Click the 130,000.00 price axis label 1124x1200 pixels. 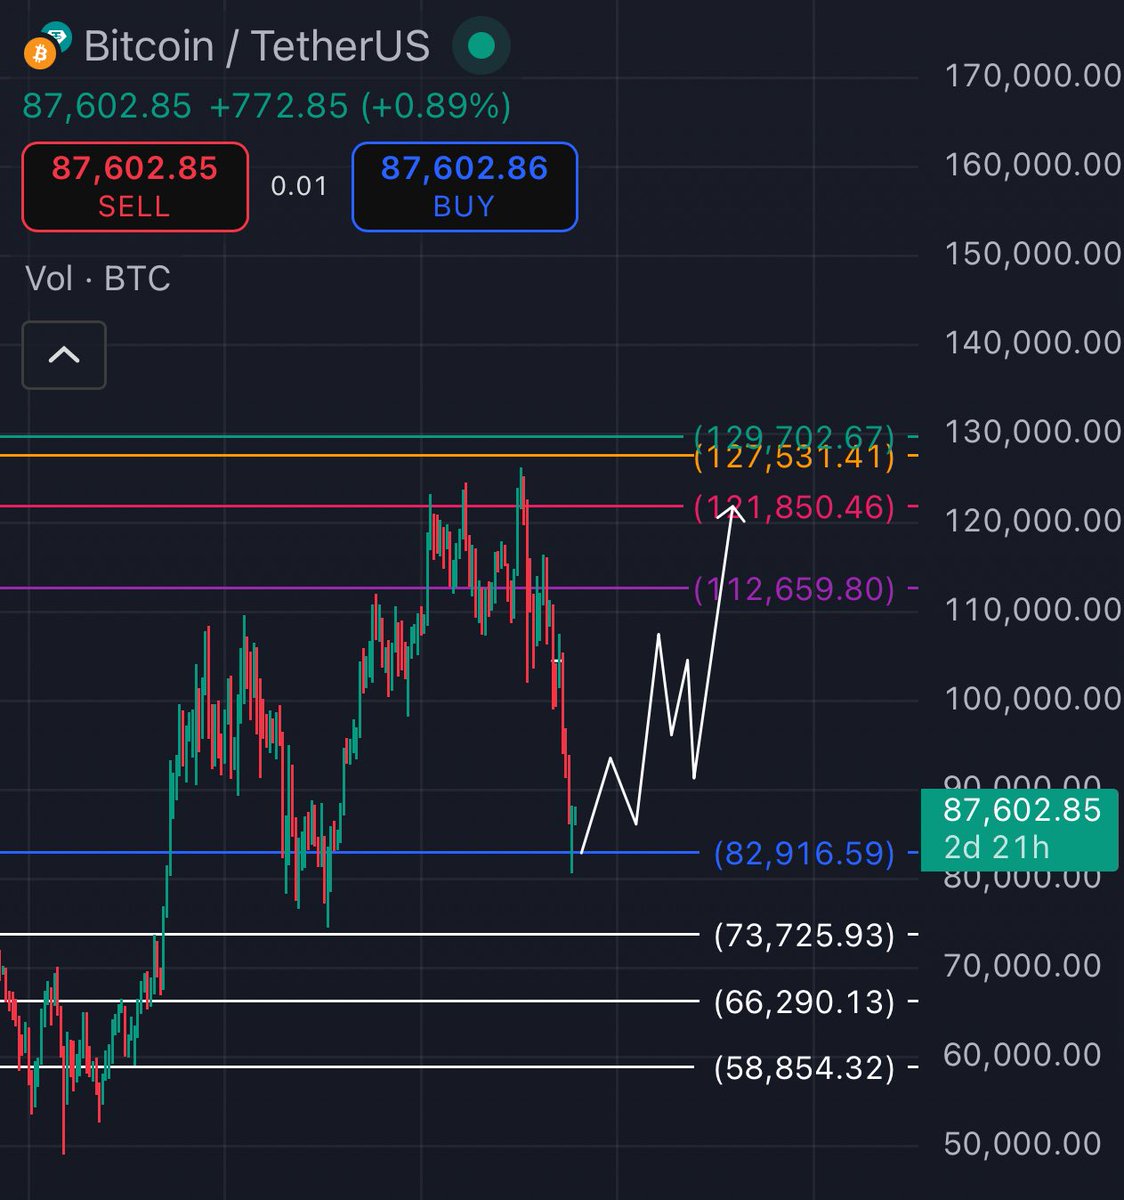[x=1032, y=431]
